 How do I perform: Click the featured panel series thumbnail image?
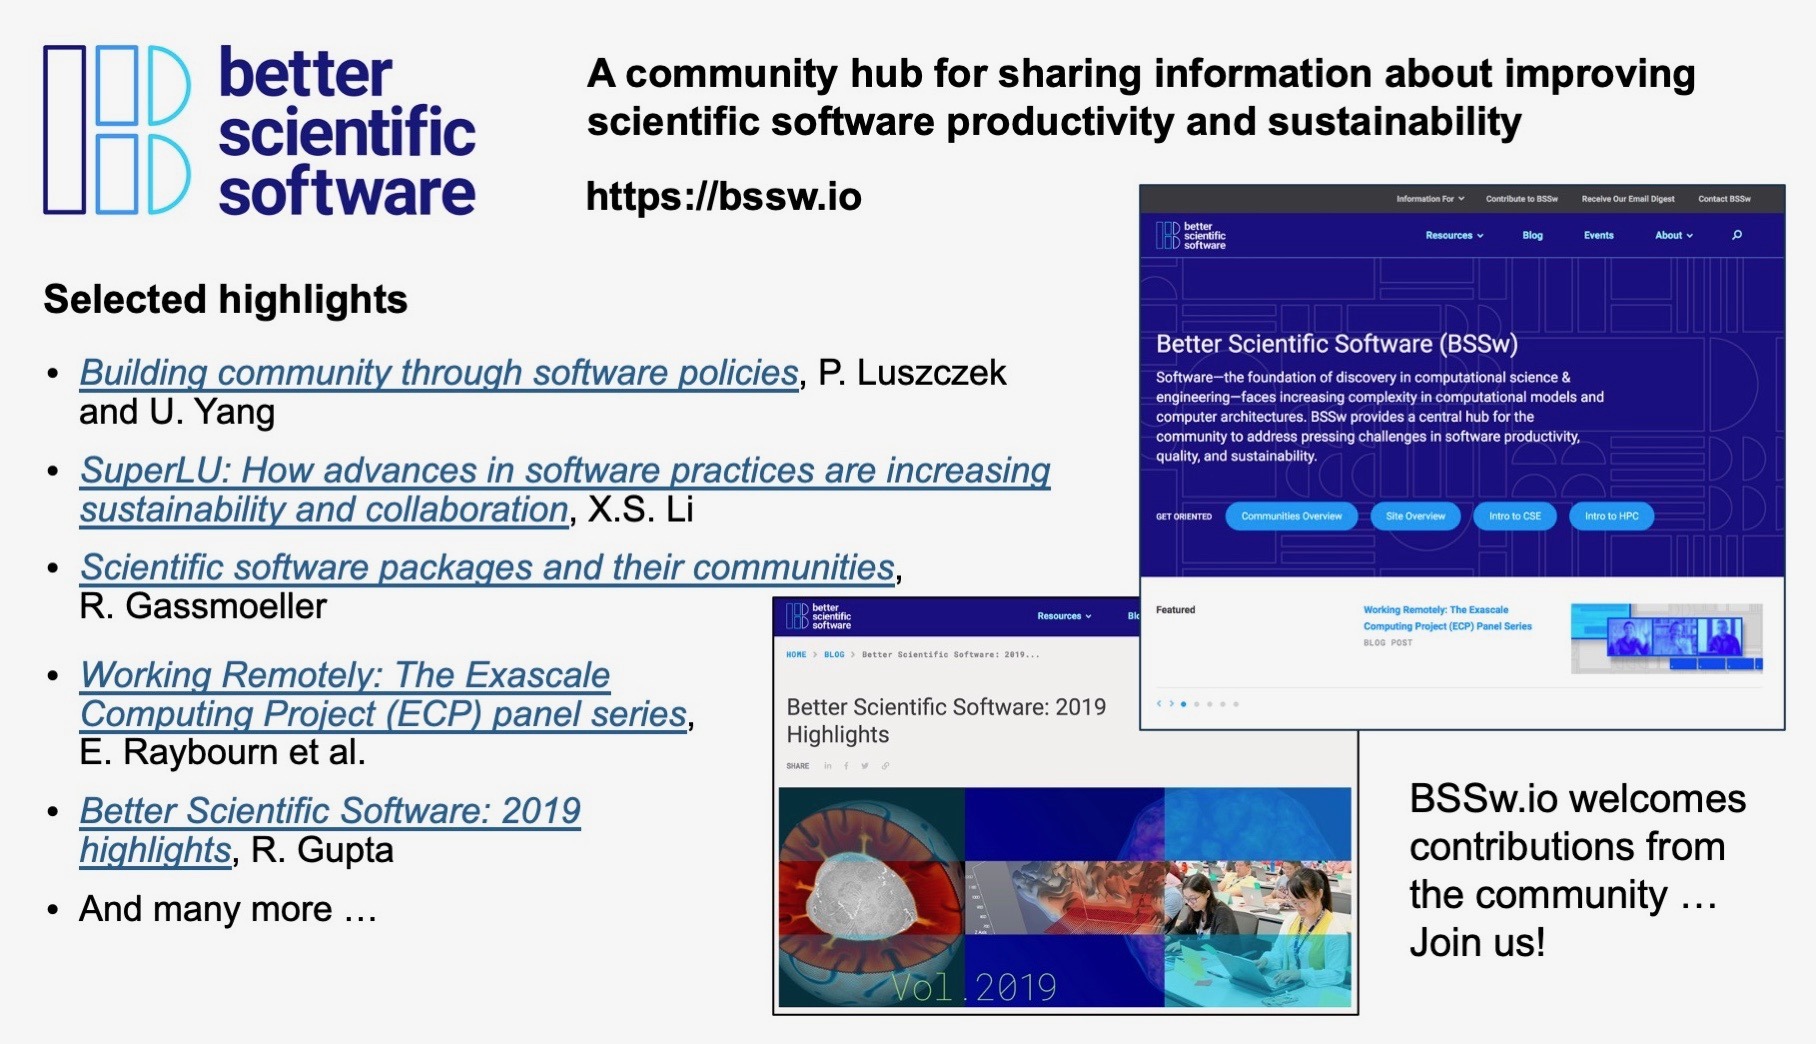point(1666,637)
